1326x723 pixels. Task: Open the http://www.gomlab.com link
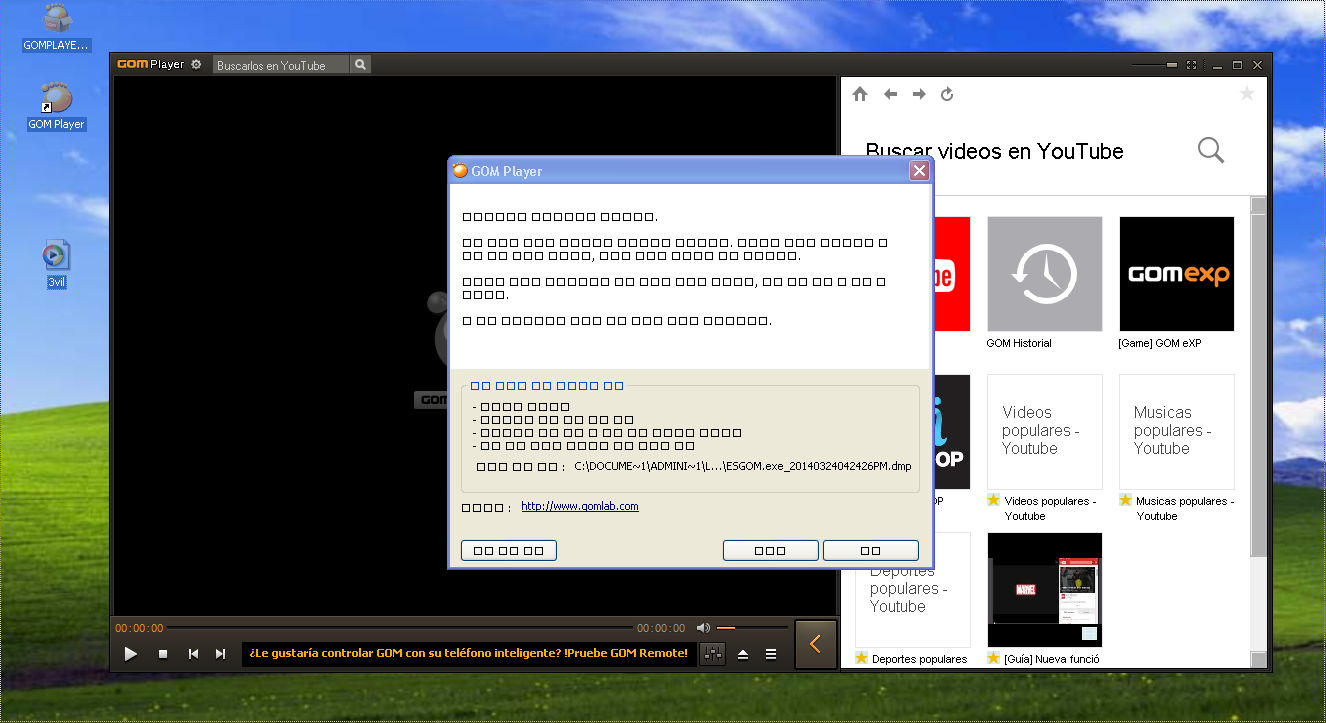click(580, 506)
